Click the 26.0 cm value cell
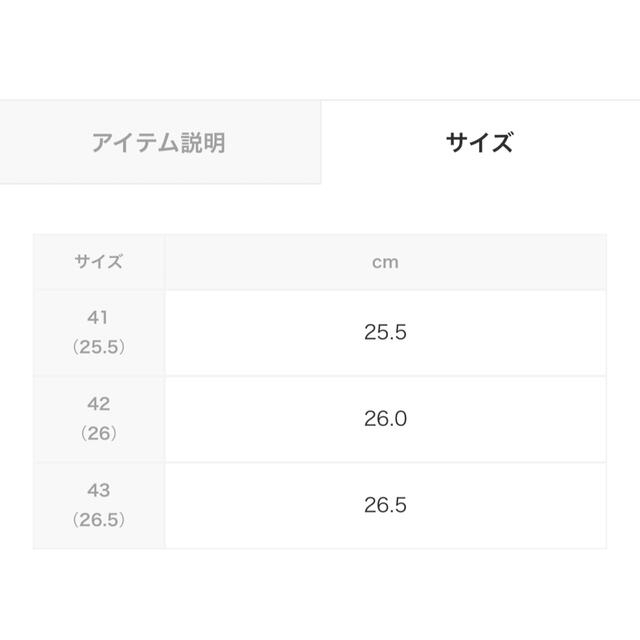640x640 pixels. [x=385, y=419]
